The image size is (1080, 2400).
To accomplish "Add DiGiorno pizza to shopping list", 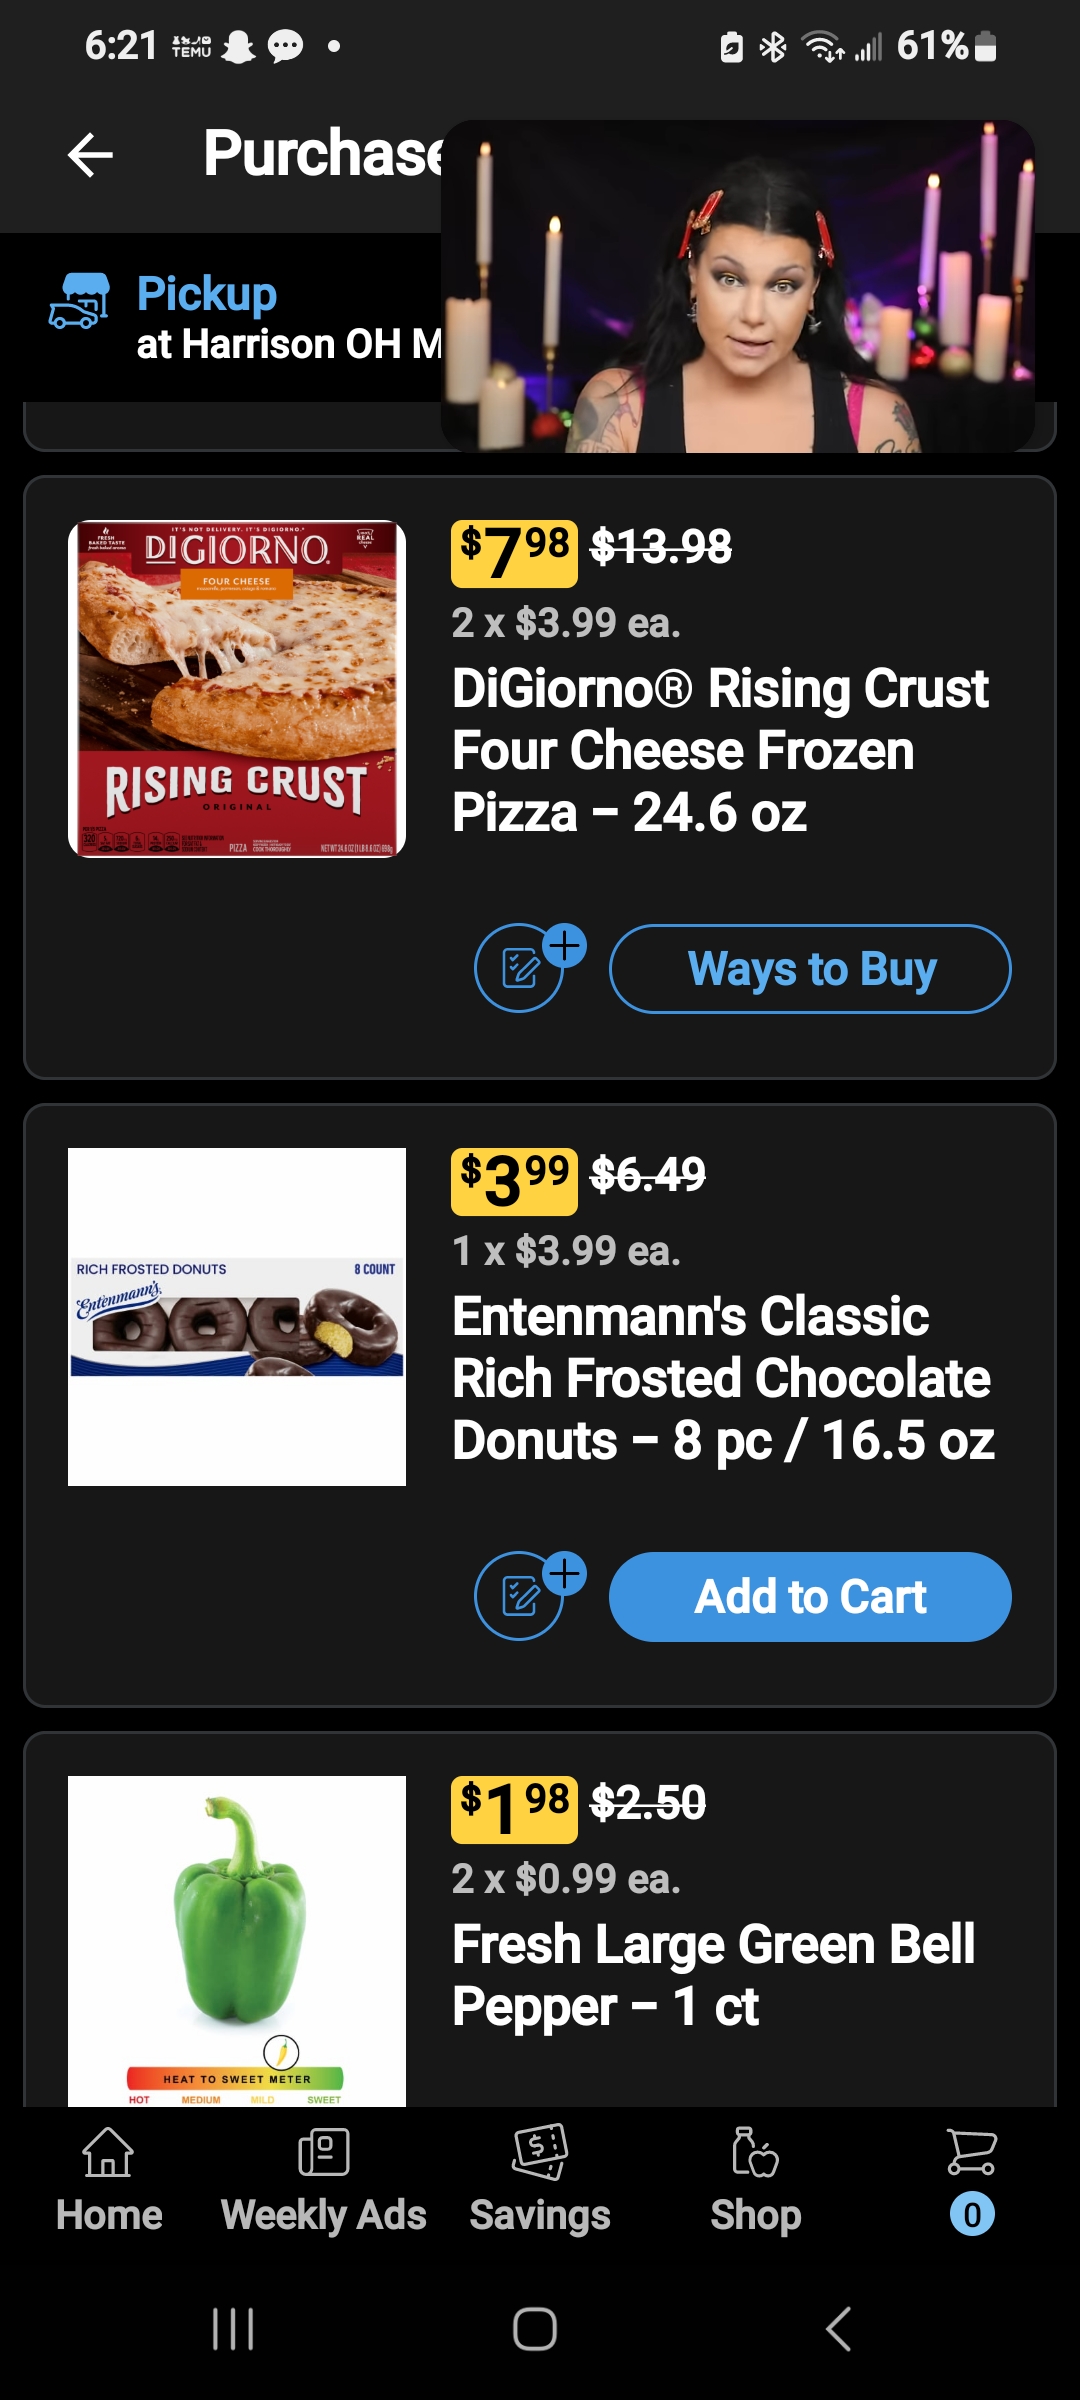I will (x=521, y=968).
